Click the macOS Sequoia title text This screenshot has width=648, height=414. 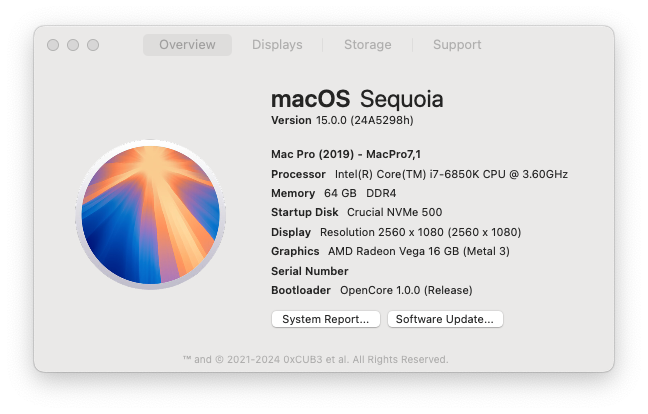click(x=357, y=99)
